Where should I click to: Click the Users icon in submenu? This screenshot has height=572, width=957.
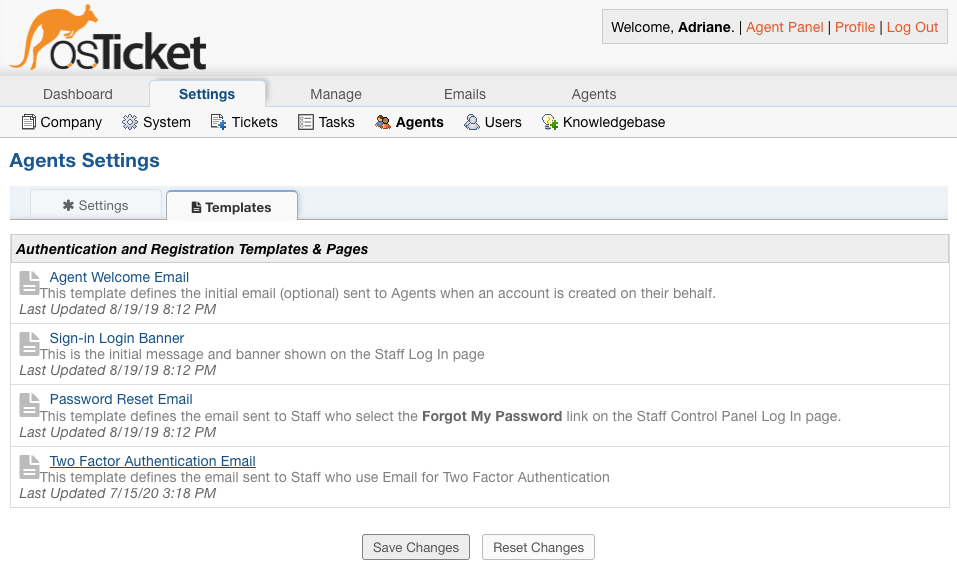click(x=472, y=122)
